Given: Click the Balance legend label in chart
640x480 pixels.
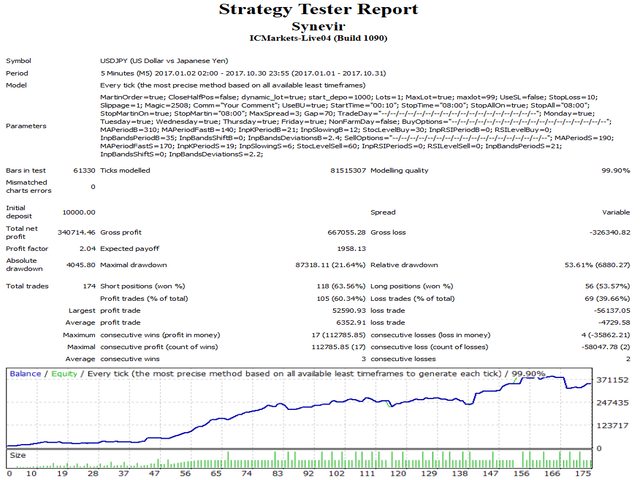Looking at the screenshot, I should (25, 373).
